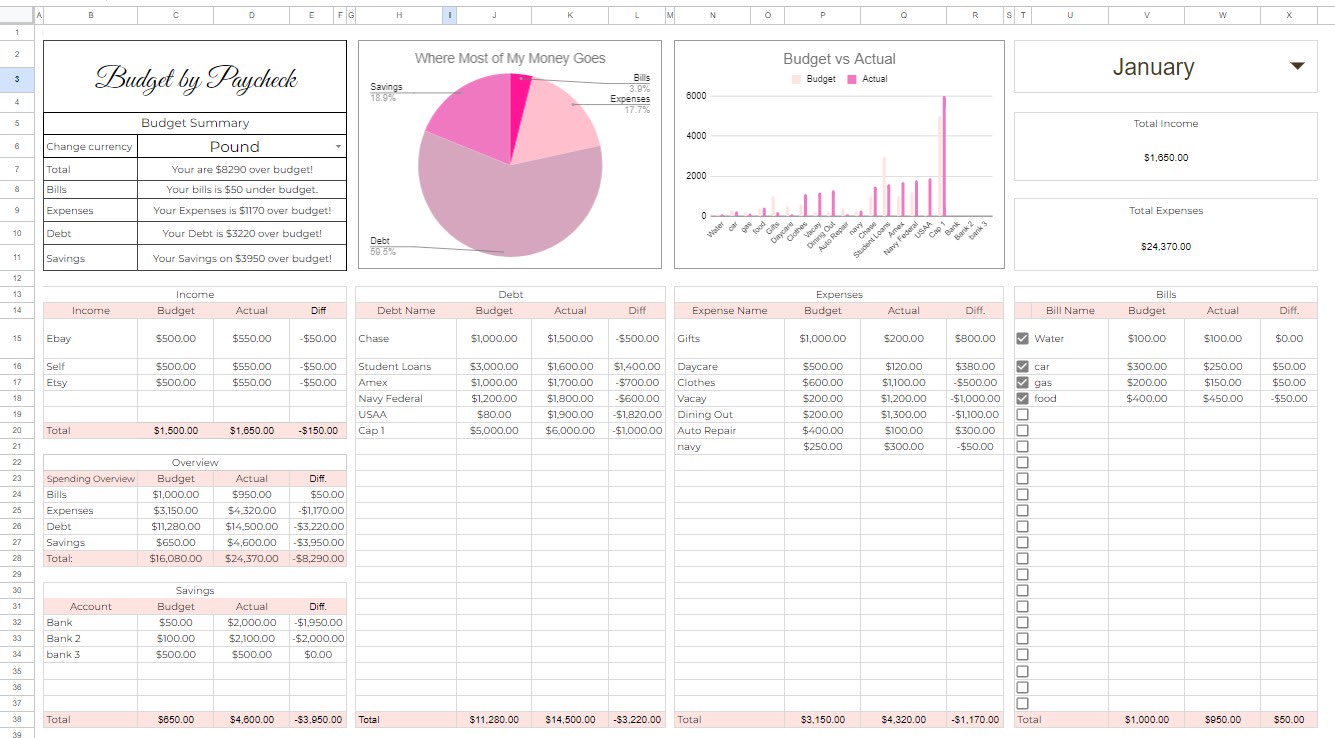Click the Total Expenses value $24,370.00 box
The image size is (1335, 738).
click(1166, 246)
